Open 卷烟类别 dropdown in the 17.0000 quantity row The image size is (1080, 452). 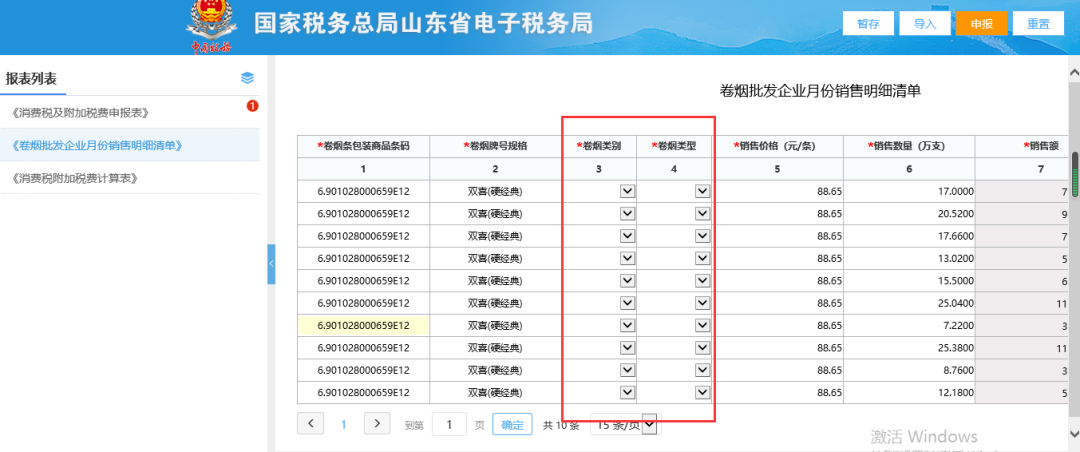tap(627, 192)
